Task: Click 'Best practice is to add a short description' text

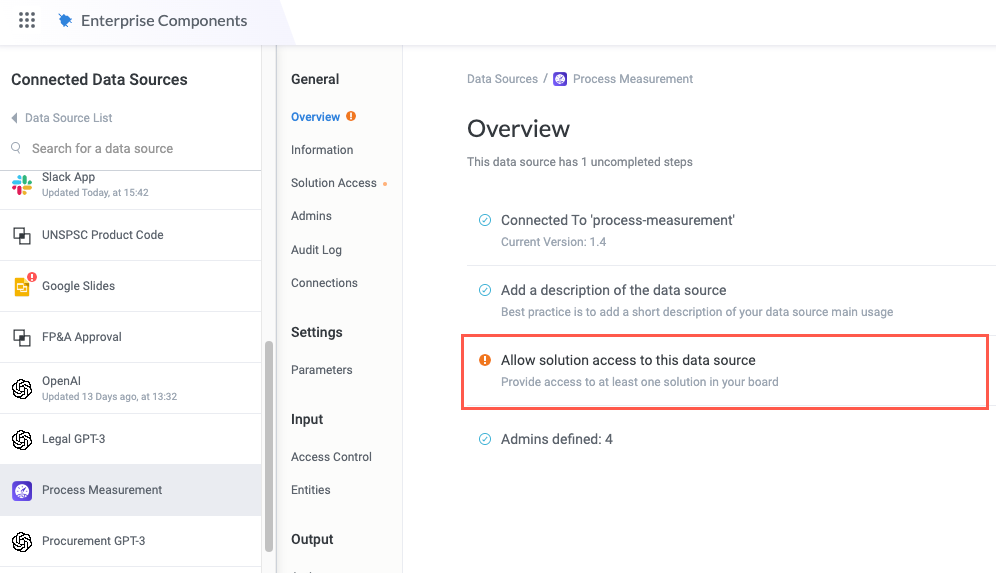Action: click(x=697, y=312)
